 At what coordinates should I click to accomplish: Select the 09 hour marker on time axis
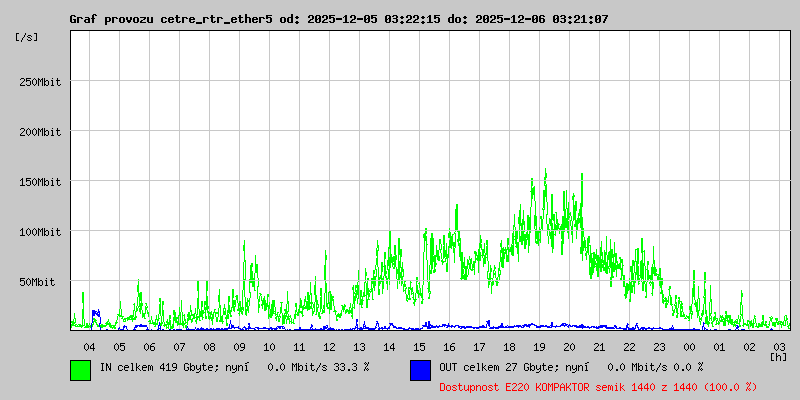(239, 346)
